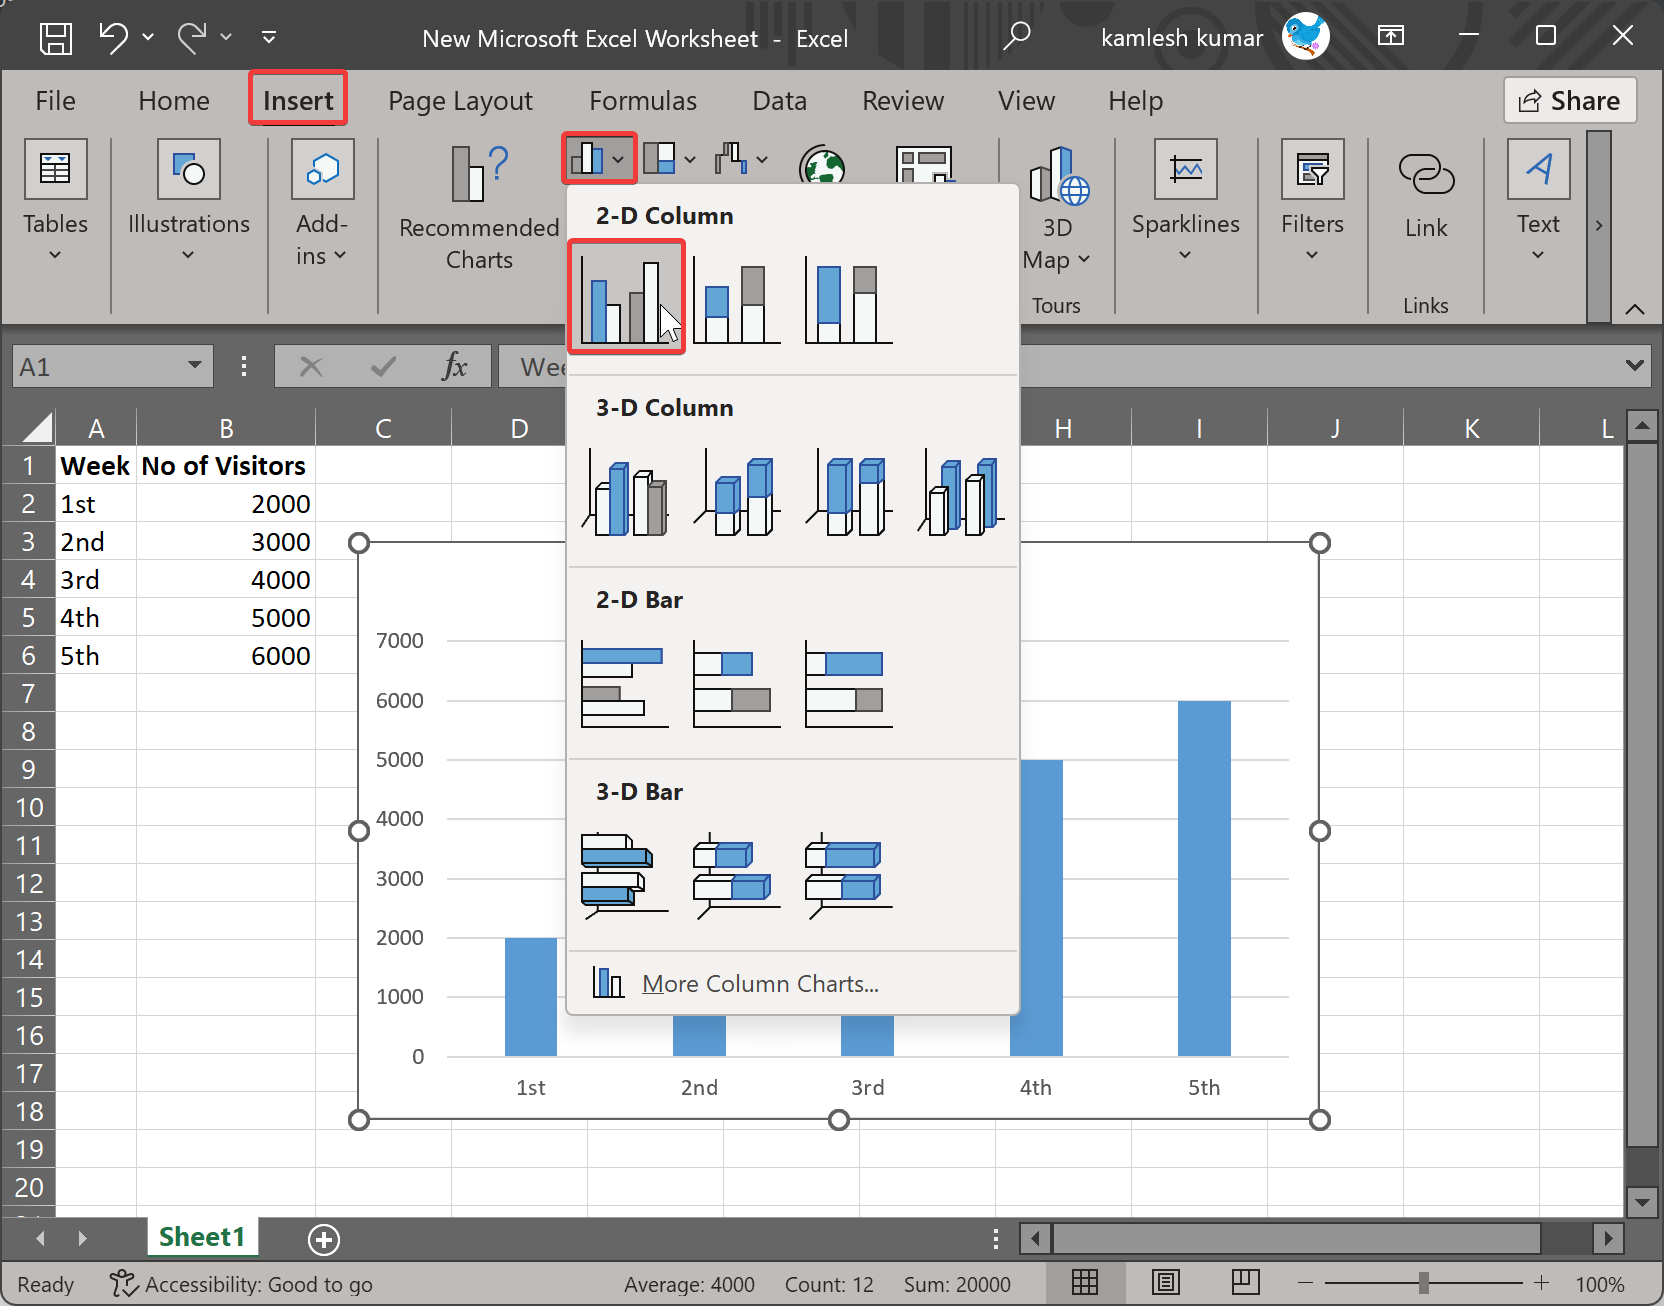The height and width of the screenshot is (1306, 1664).
Task: Collapse the ribbon with caret arrow
Action: [x=1635, y=308]
